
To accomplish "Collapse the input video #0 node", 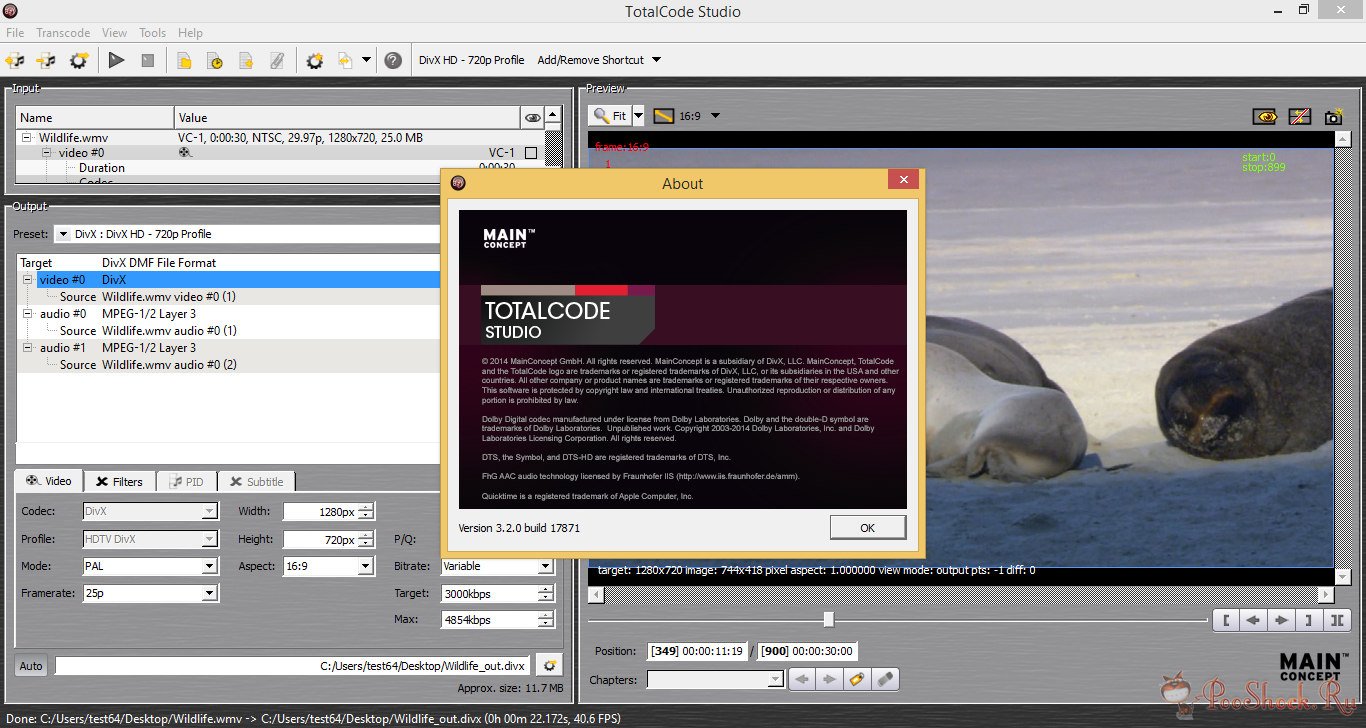I will click(x=47, y=153).
